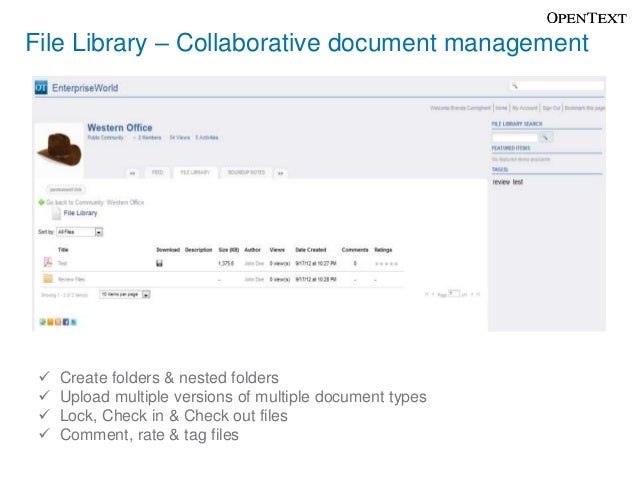Click the File Library page icon

(57, 213)
